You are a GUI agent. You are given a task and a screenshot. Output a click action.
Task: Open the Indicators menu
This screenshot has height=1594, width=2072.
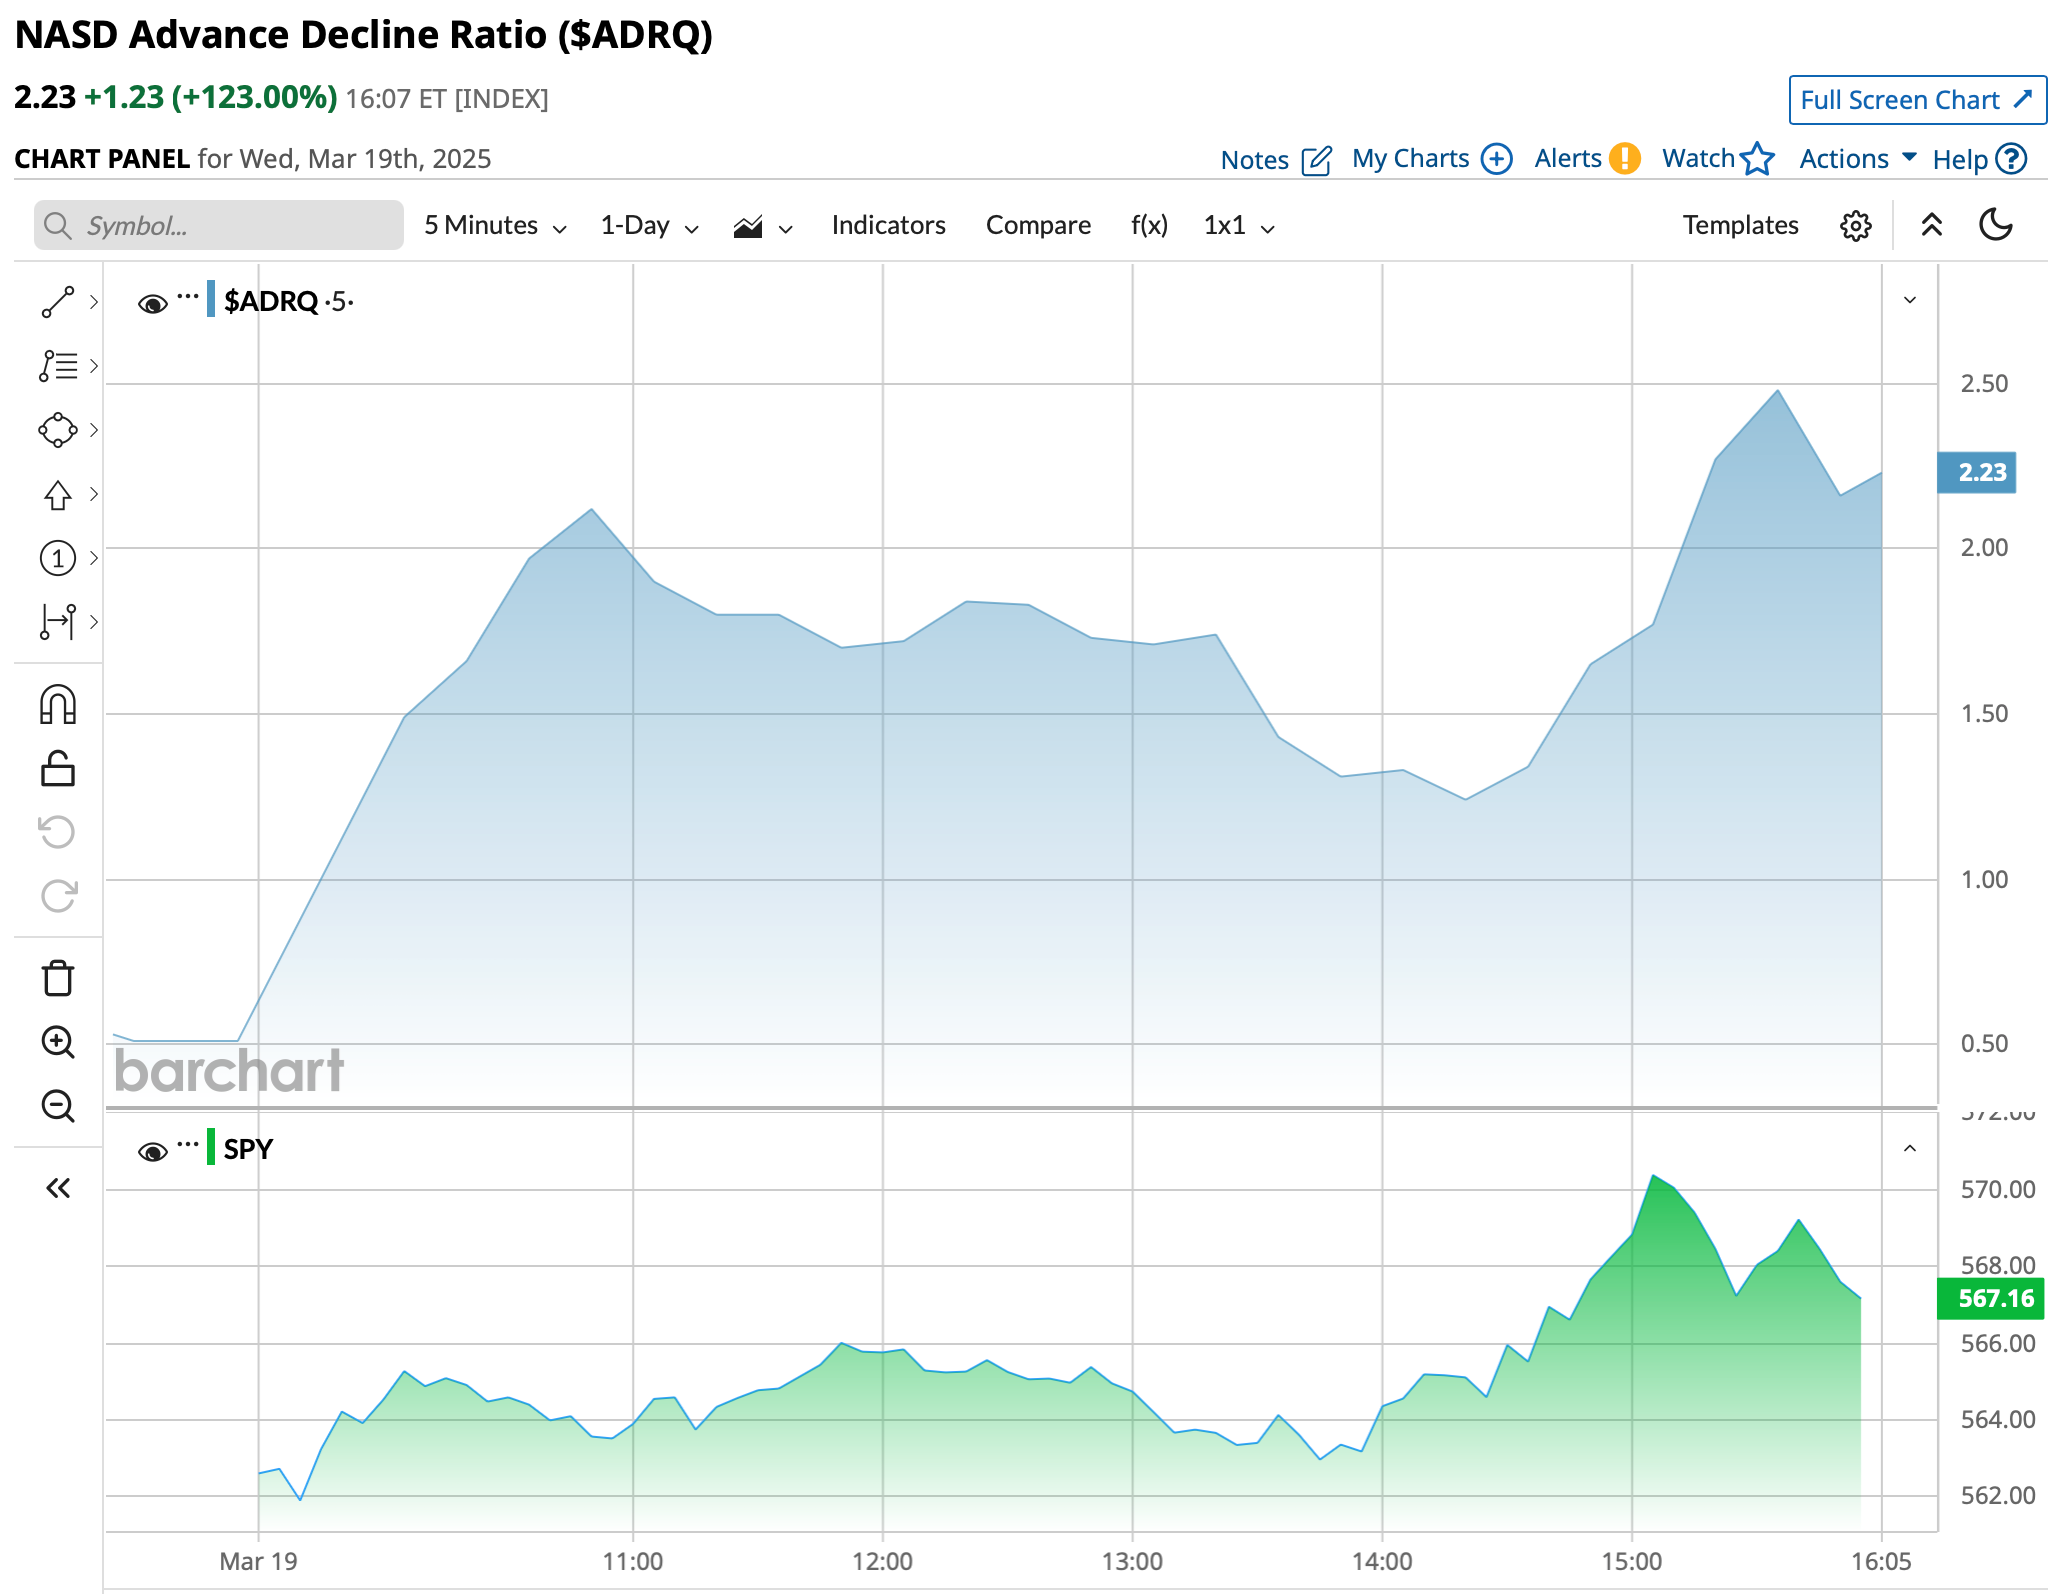click(x=888, y=226)
